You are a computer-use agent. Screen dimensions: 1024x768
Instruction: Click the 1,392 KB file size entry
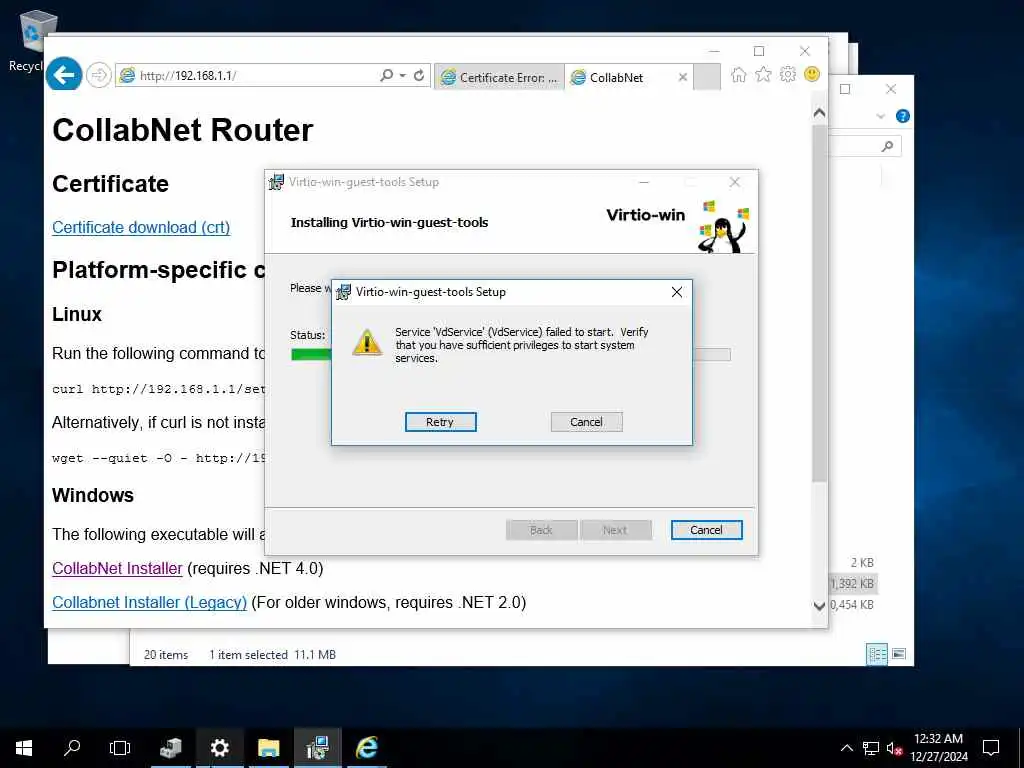(x=852, y=584)
